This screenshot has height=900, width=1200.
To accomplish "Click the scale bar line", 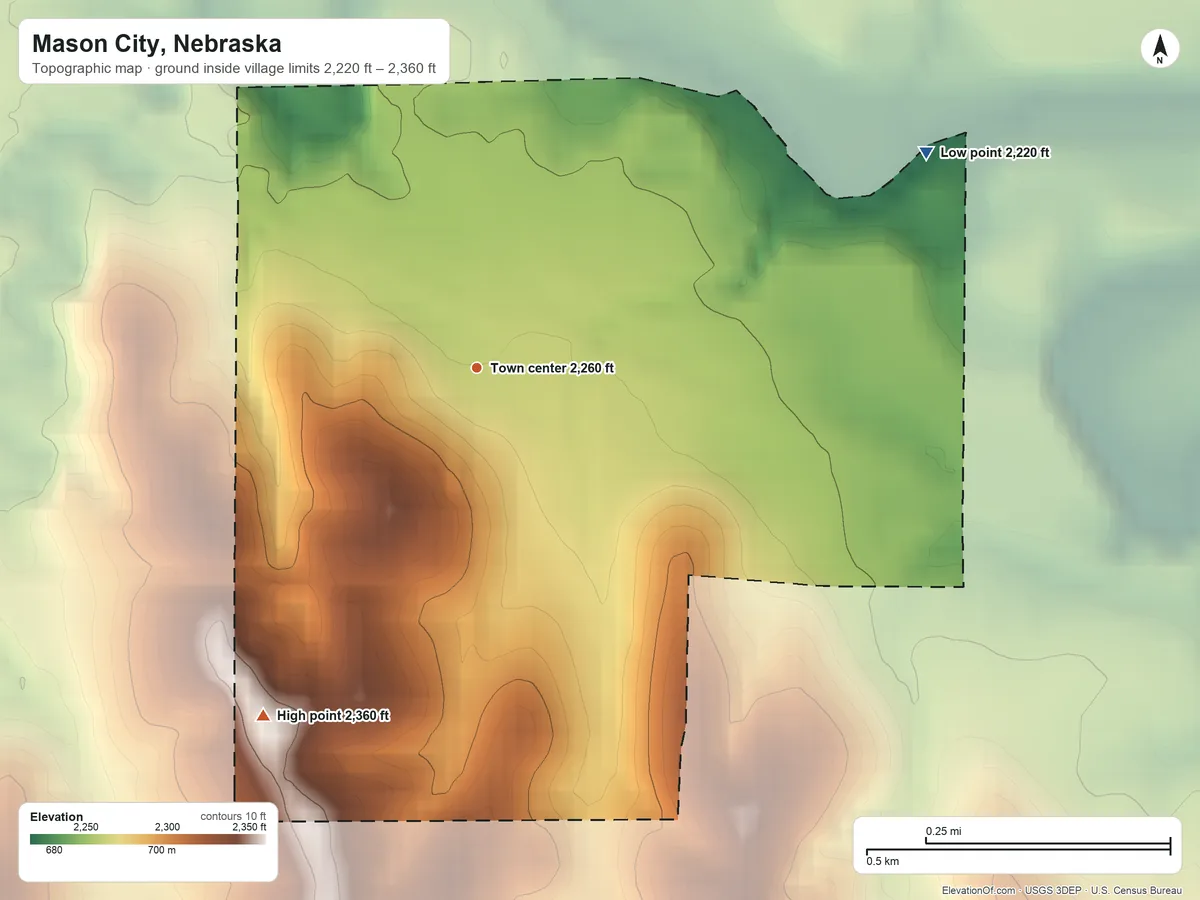I will point(1018,848).
